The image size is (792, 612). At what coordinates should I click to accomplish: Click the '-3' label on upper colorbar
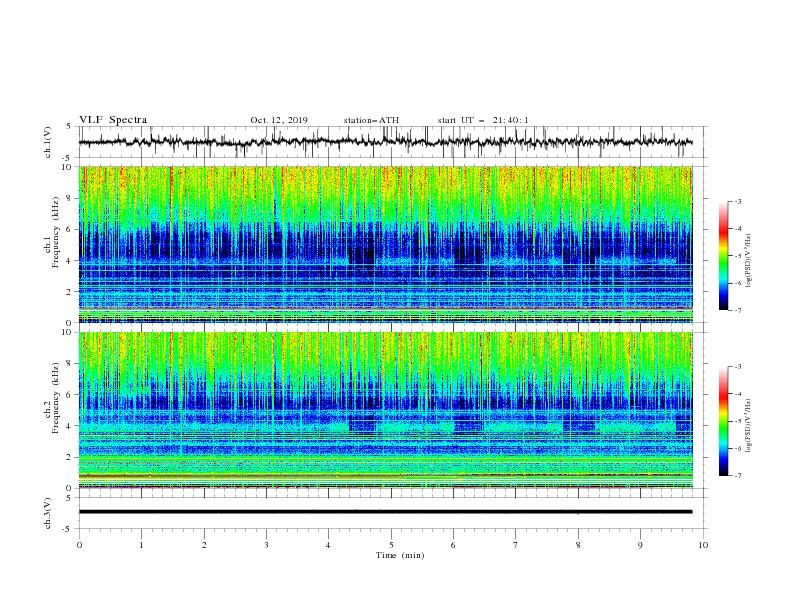(x=737, y=201)
